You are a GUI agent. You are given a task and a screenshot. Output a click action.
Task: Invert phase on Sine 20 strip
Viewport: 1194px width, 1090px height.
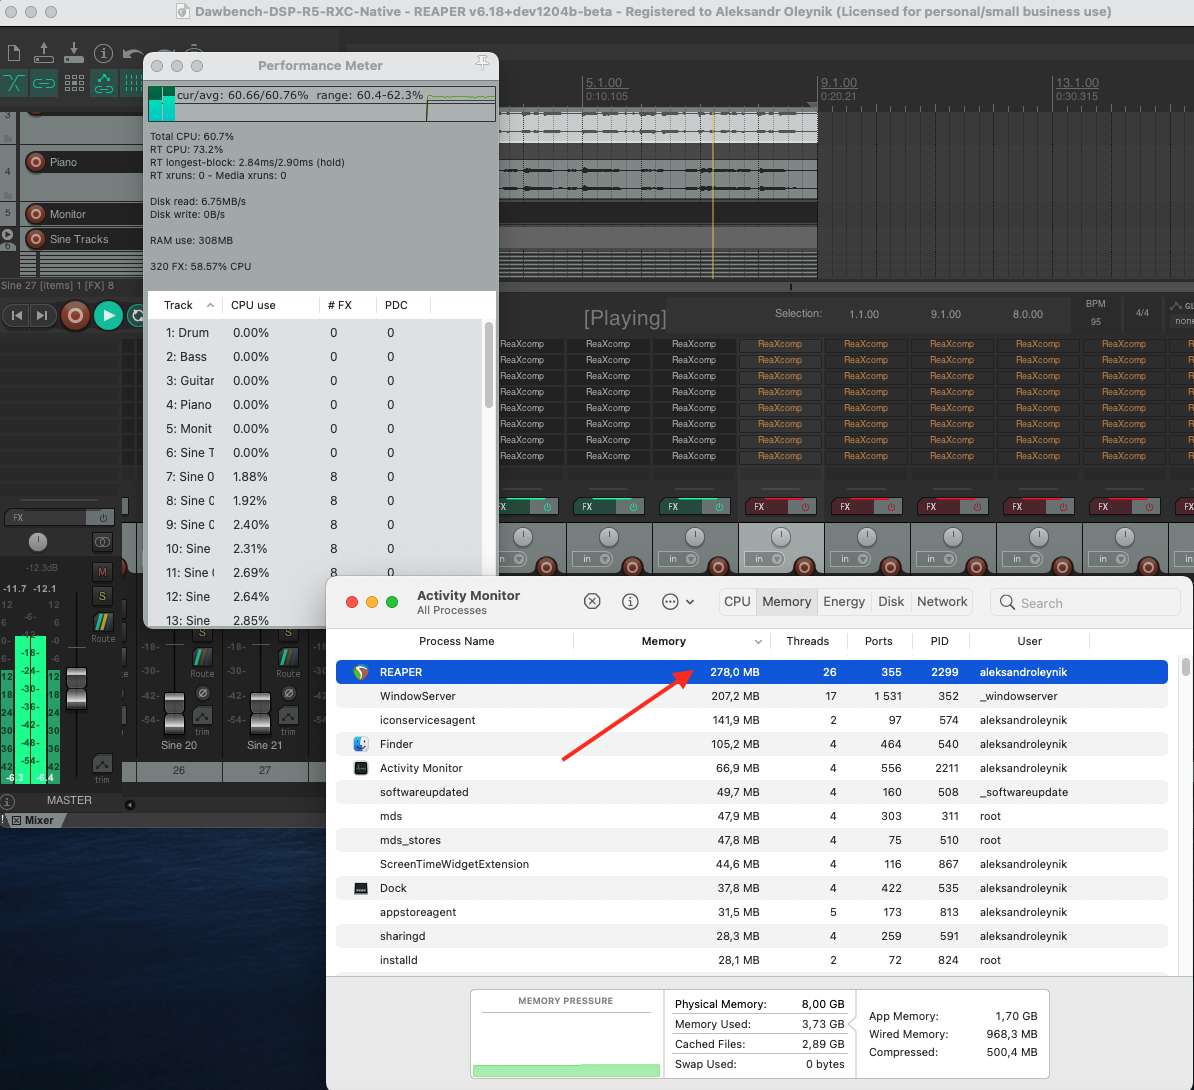click(x=203, y=693)
